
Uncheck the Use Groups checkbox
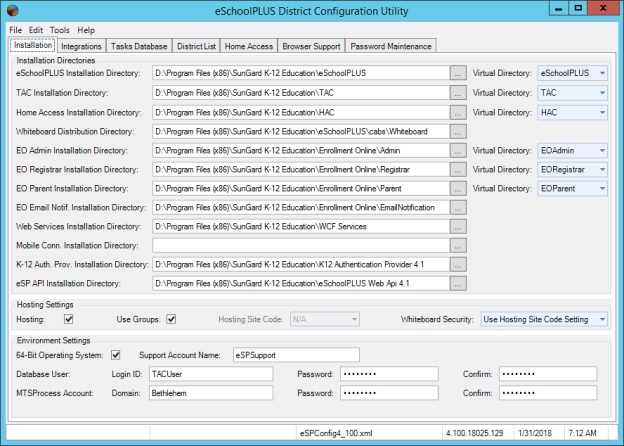tap(171, 320)
